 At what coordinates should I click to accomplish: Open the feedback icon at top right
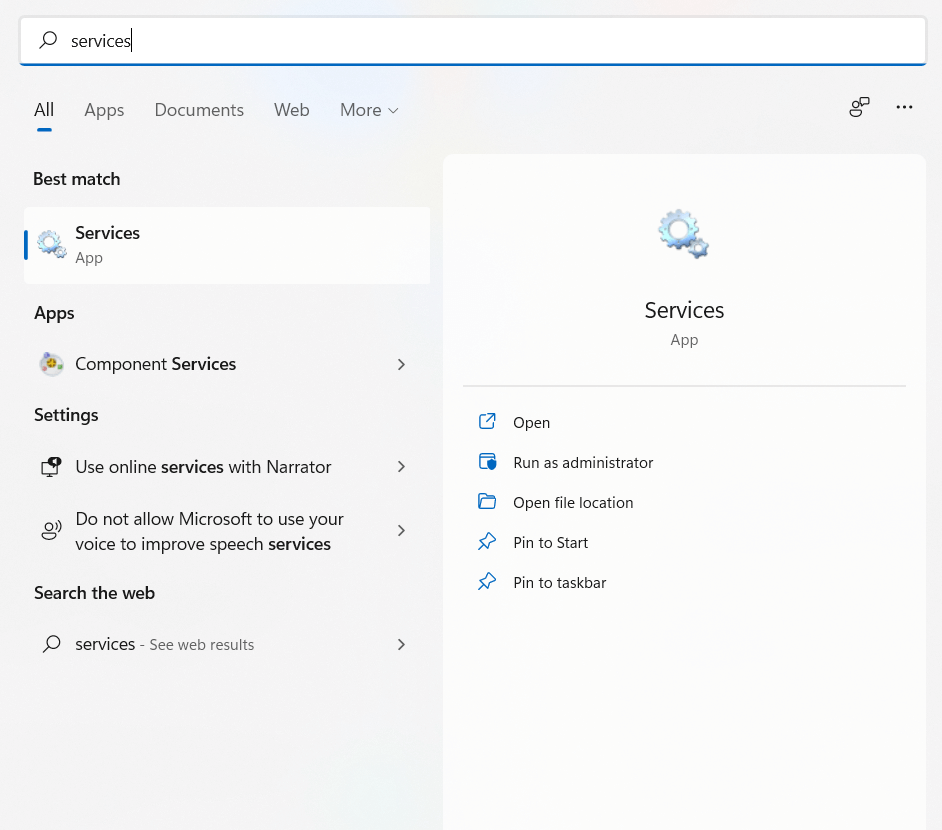(859, 107)
